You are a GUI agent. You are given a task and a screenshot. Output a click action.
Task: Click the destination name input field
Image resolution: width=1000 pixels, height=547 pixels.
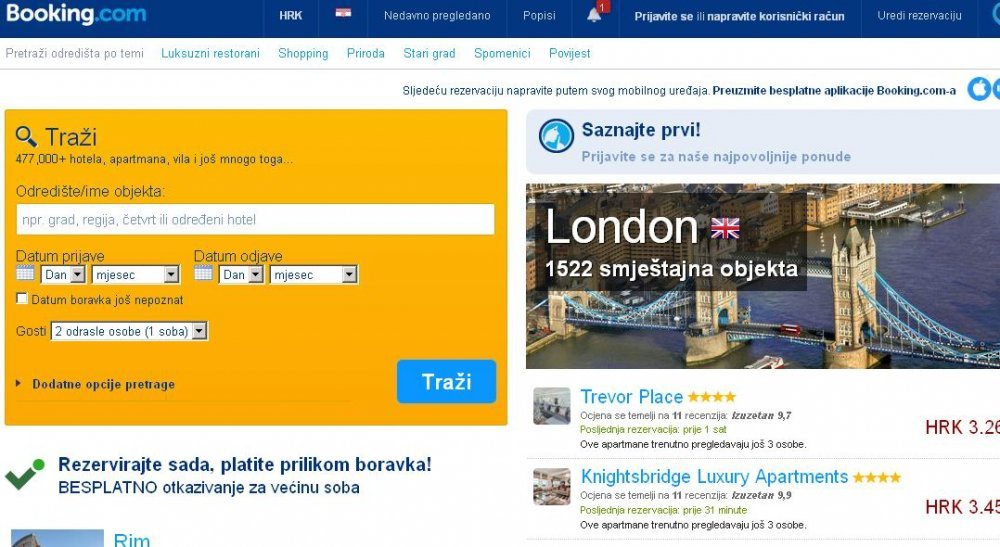tap(255, 219)
